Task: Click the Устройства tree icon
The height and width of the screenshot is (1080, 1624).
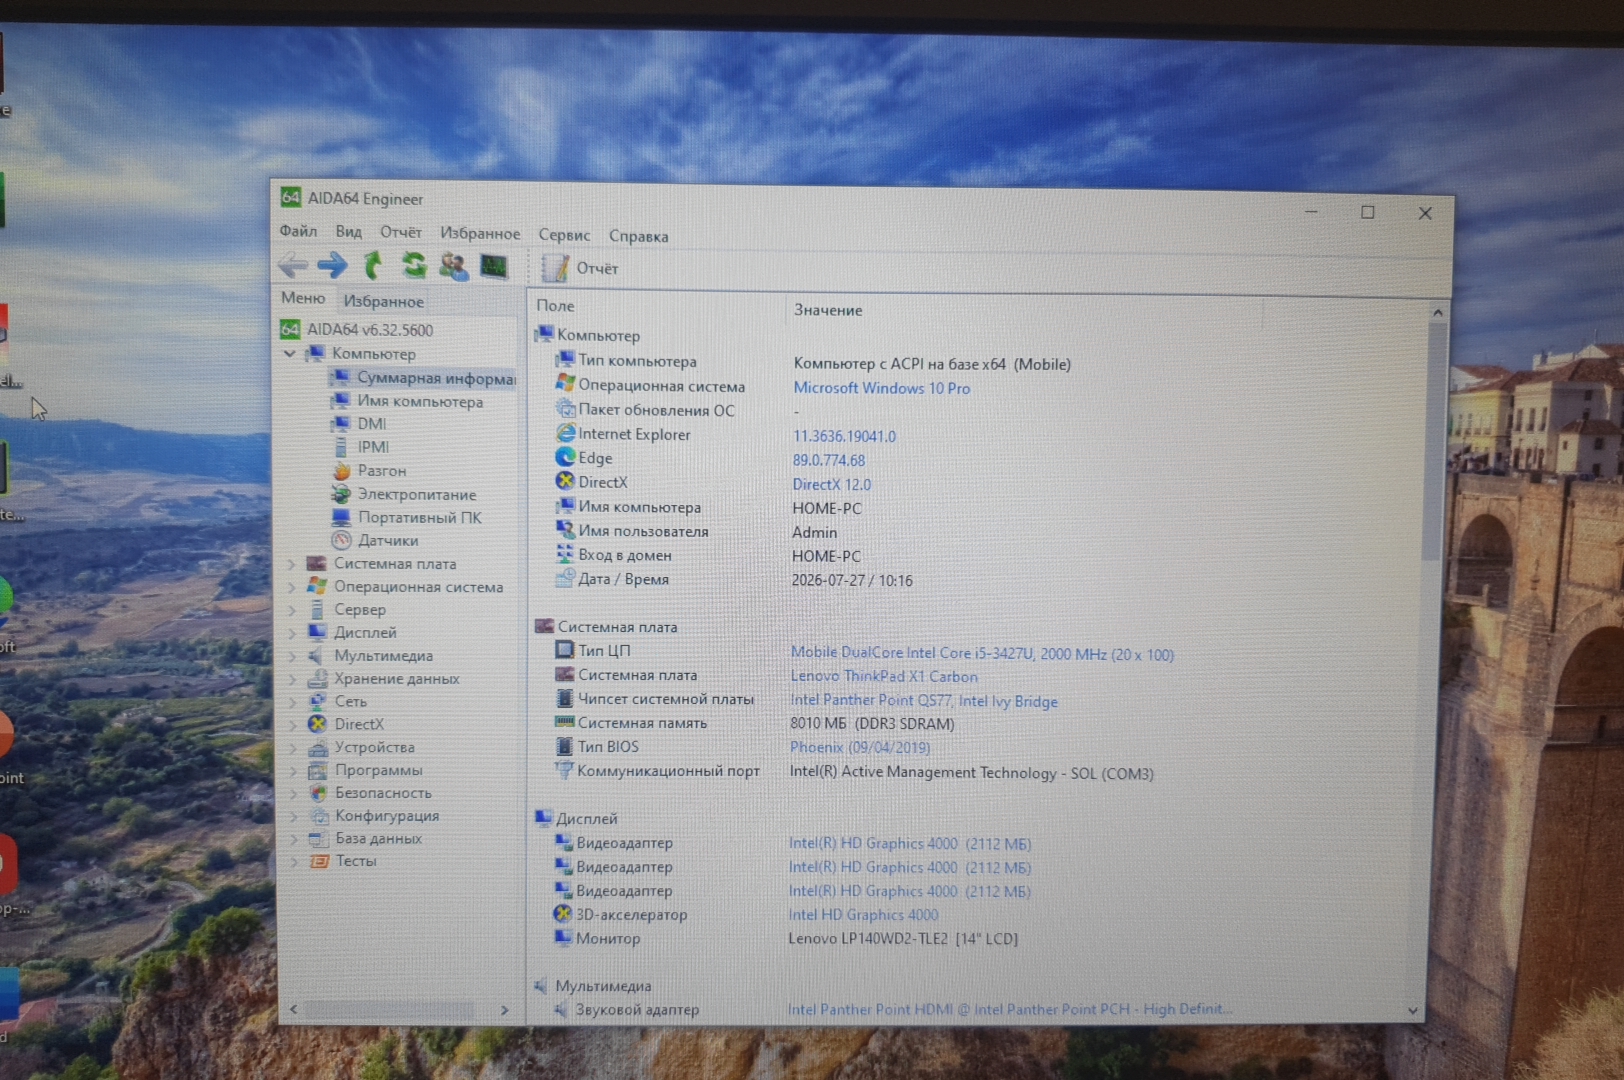Action: coord(318,747)
